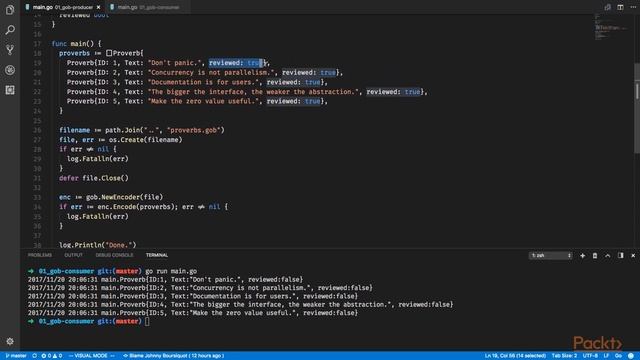Image resolution: width=640 pixels, height=360 pixels.
Task: Click the master branch indicator in status bar
Action: pos(16,356)
